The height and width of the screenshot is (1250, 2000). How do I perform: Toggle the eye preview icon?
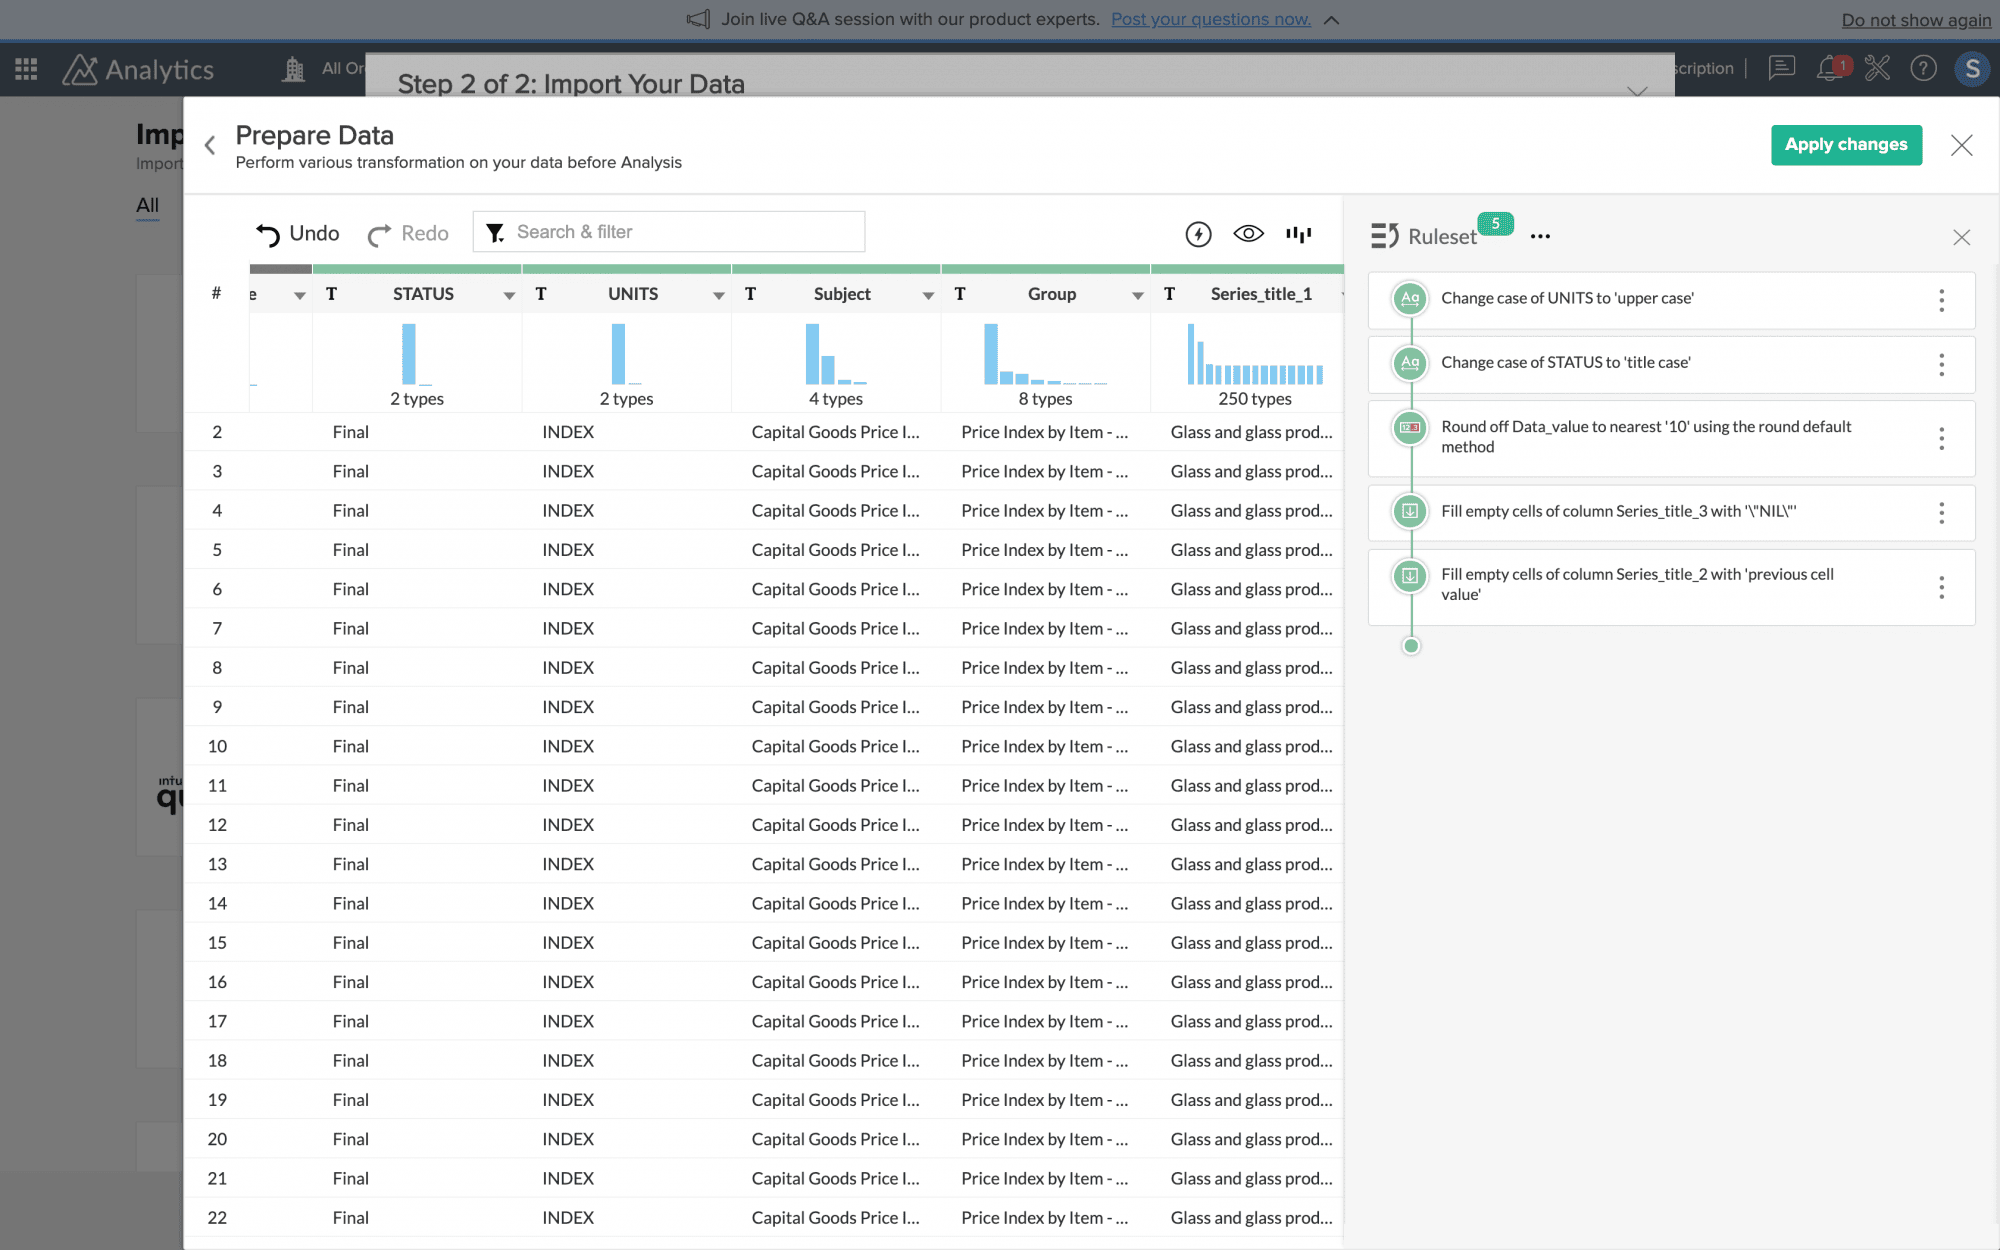1248,234
